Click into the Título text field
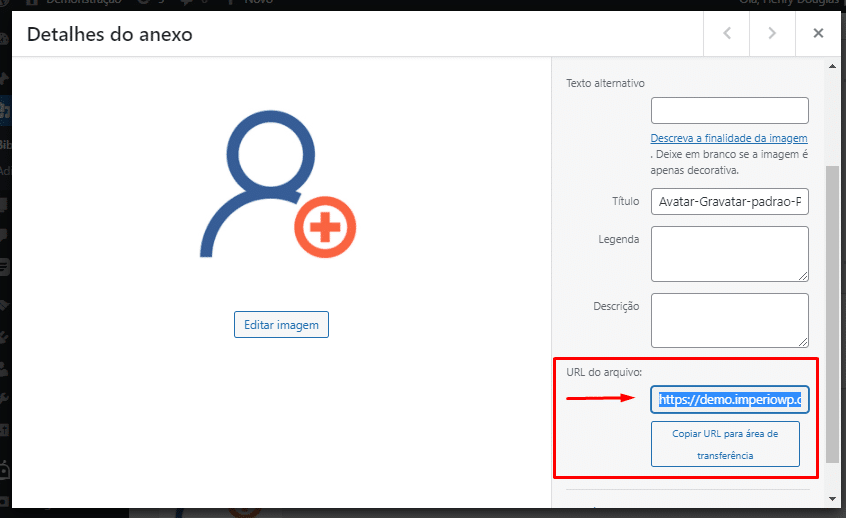846x518 pixels. click(x=729, y=202)
